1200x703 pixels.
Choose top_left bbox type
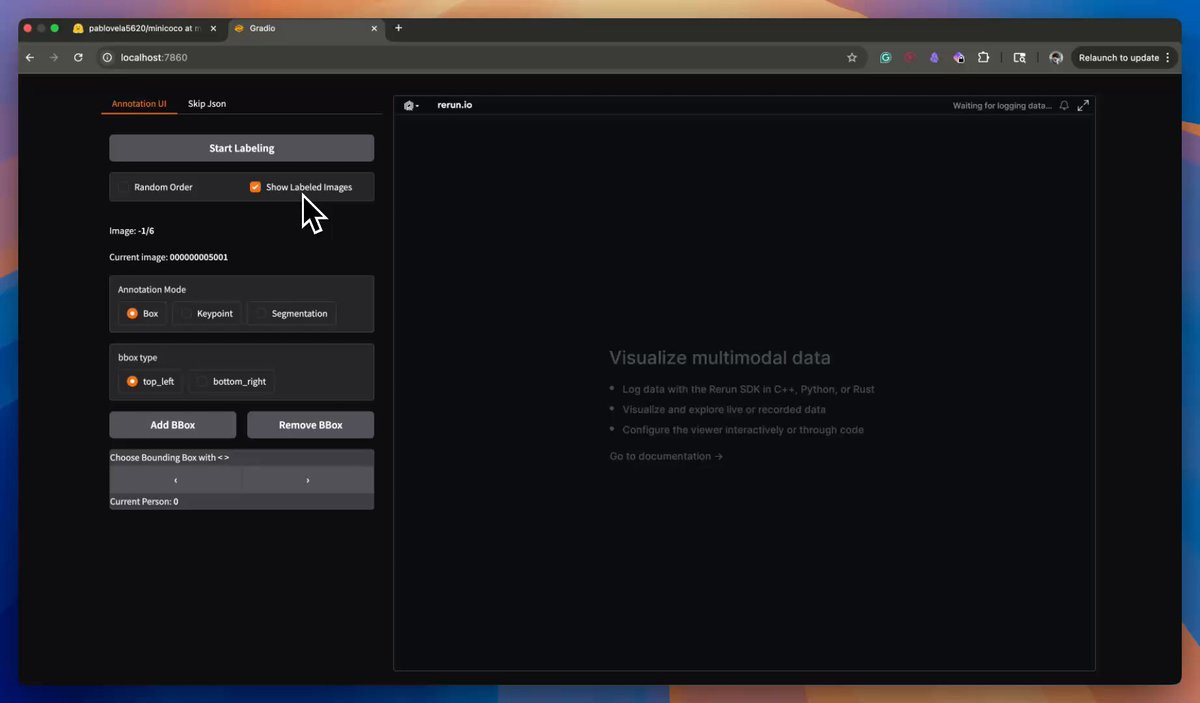(x=150, y=381)
